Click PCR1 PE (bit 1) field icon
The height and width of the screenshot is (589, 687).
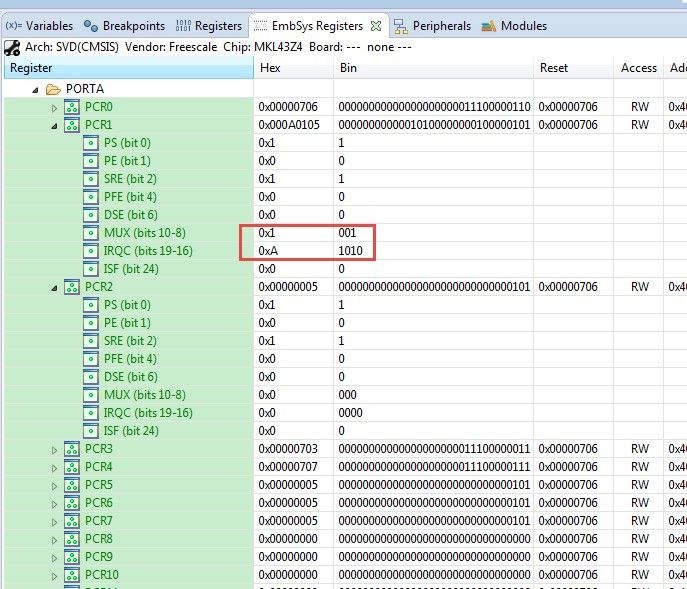91,161
